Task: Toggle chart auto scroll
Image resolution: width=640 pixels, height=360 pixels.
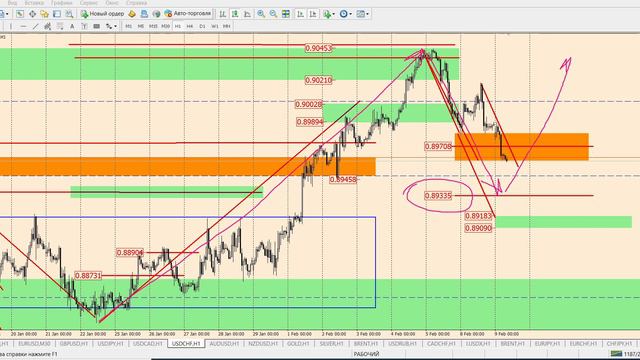Action: [300, 14]
